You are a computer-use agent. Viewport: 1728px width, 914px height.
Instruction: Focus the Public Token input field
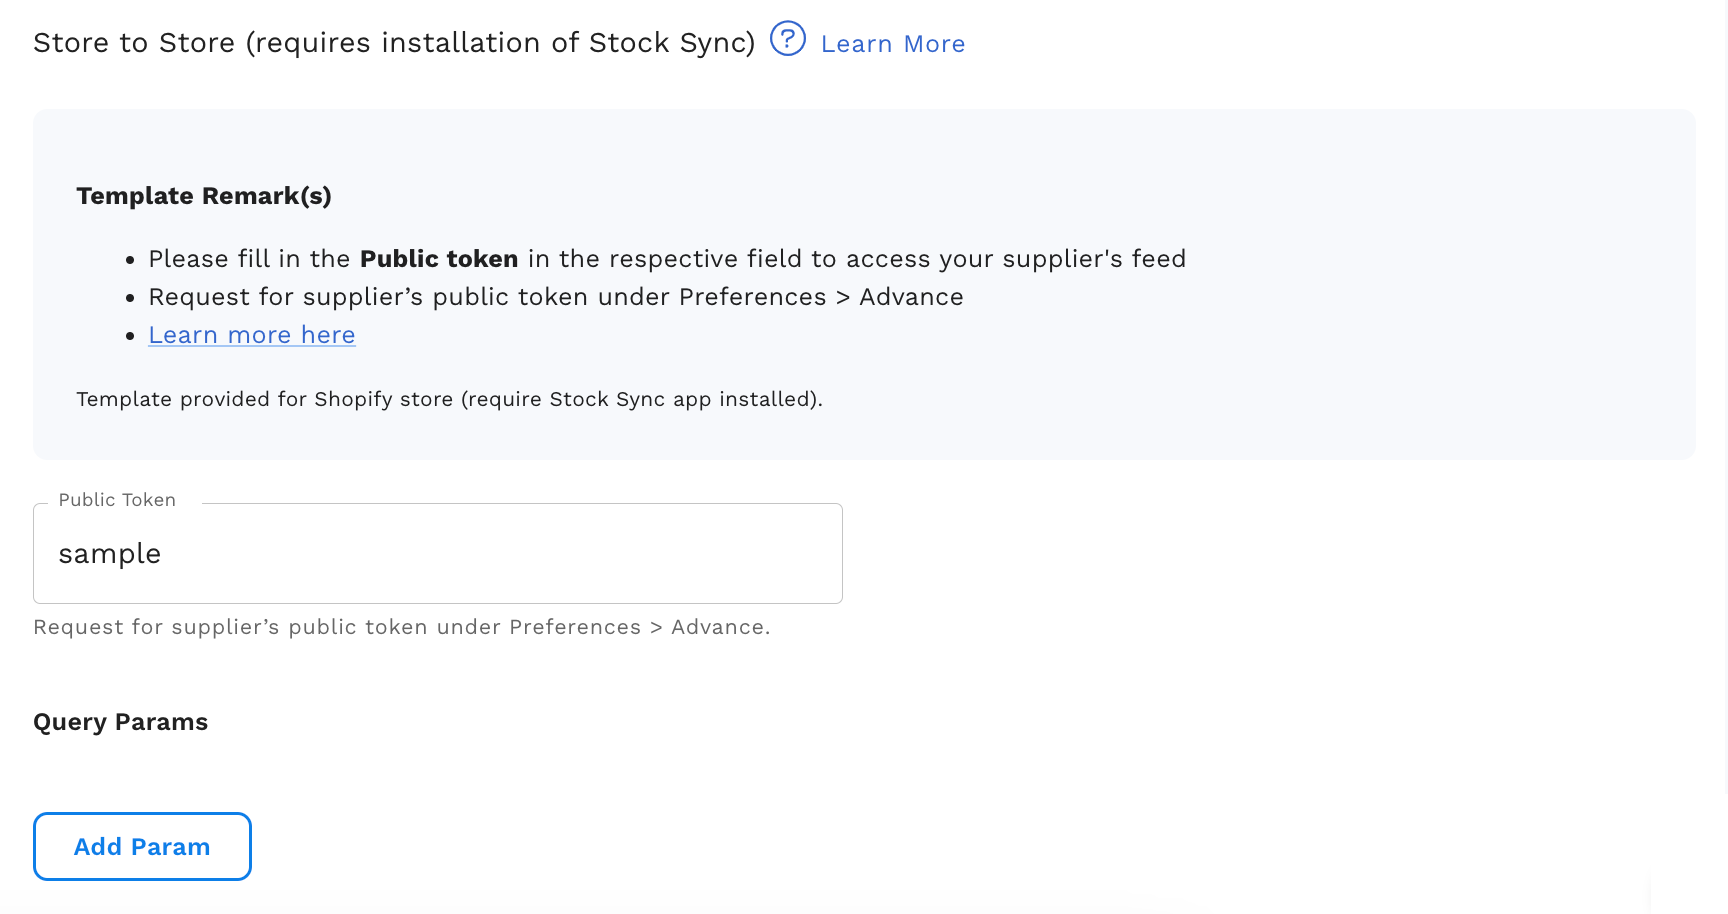(437, 553)
